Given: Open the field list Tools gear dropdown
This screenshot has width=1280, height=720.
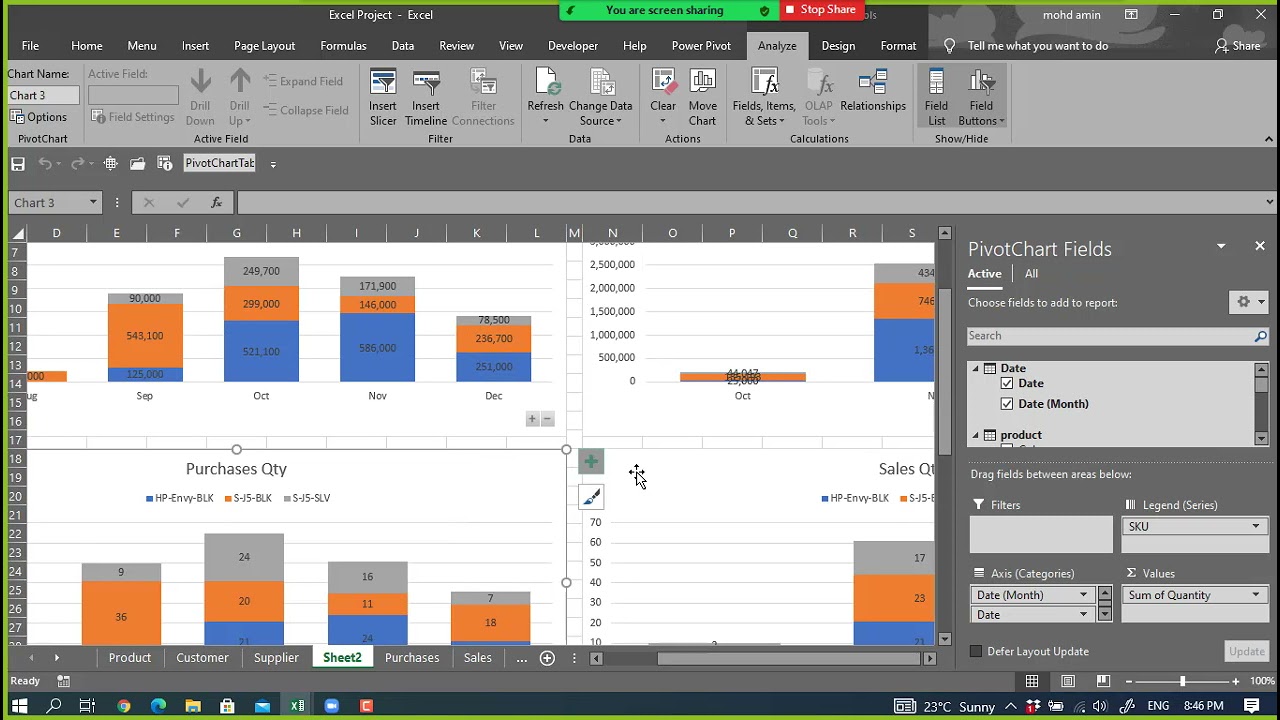Looking at the screenshot, I should point(1248,302).
